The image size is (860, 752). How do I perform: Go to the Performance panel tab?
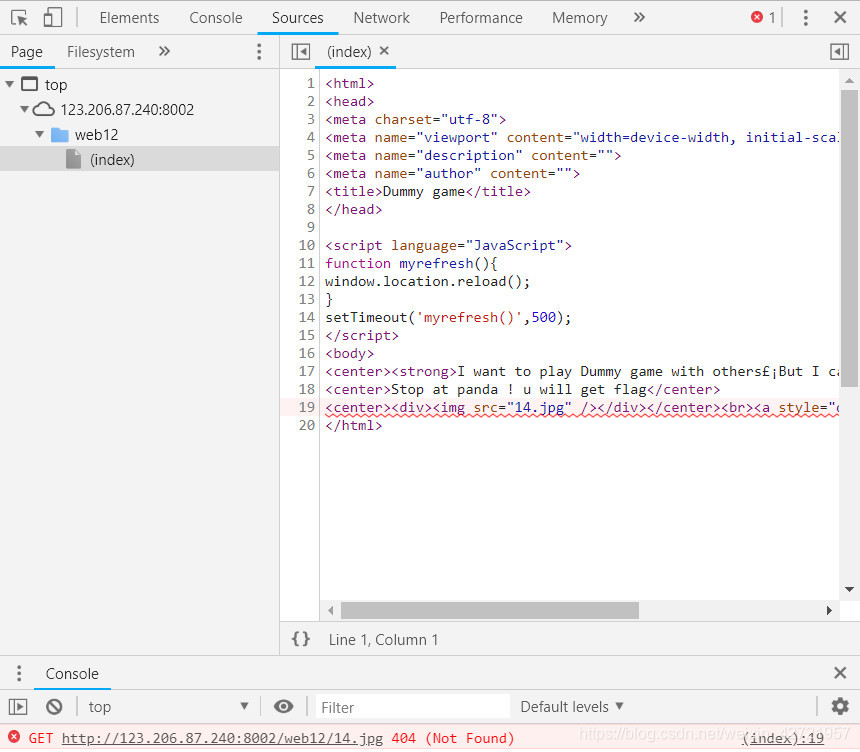(481, 18)
